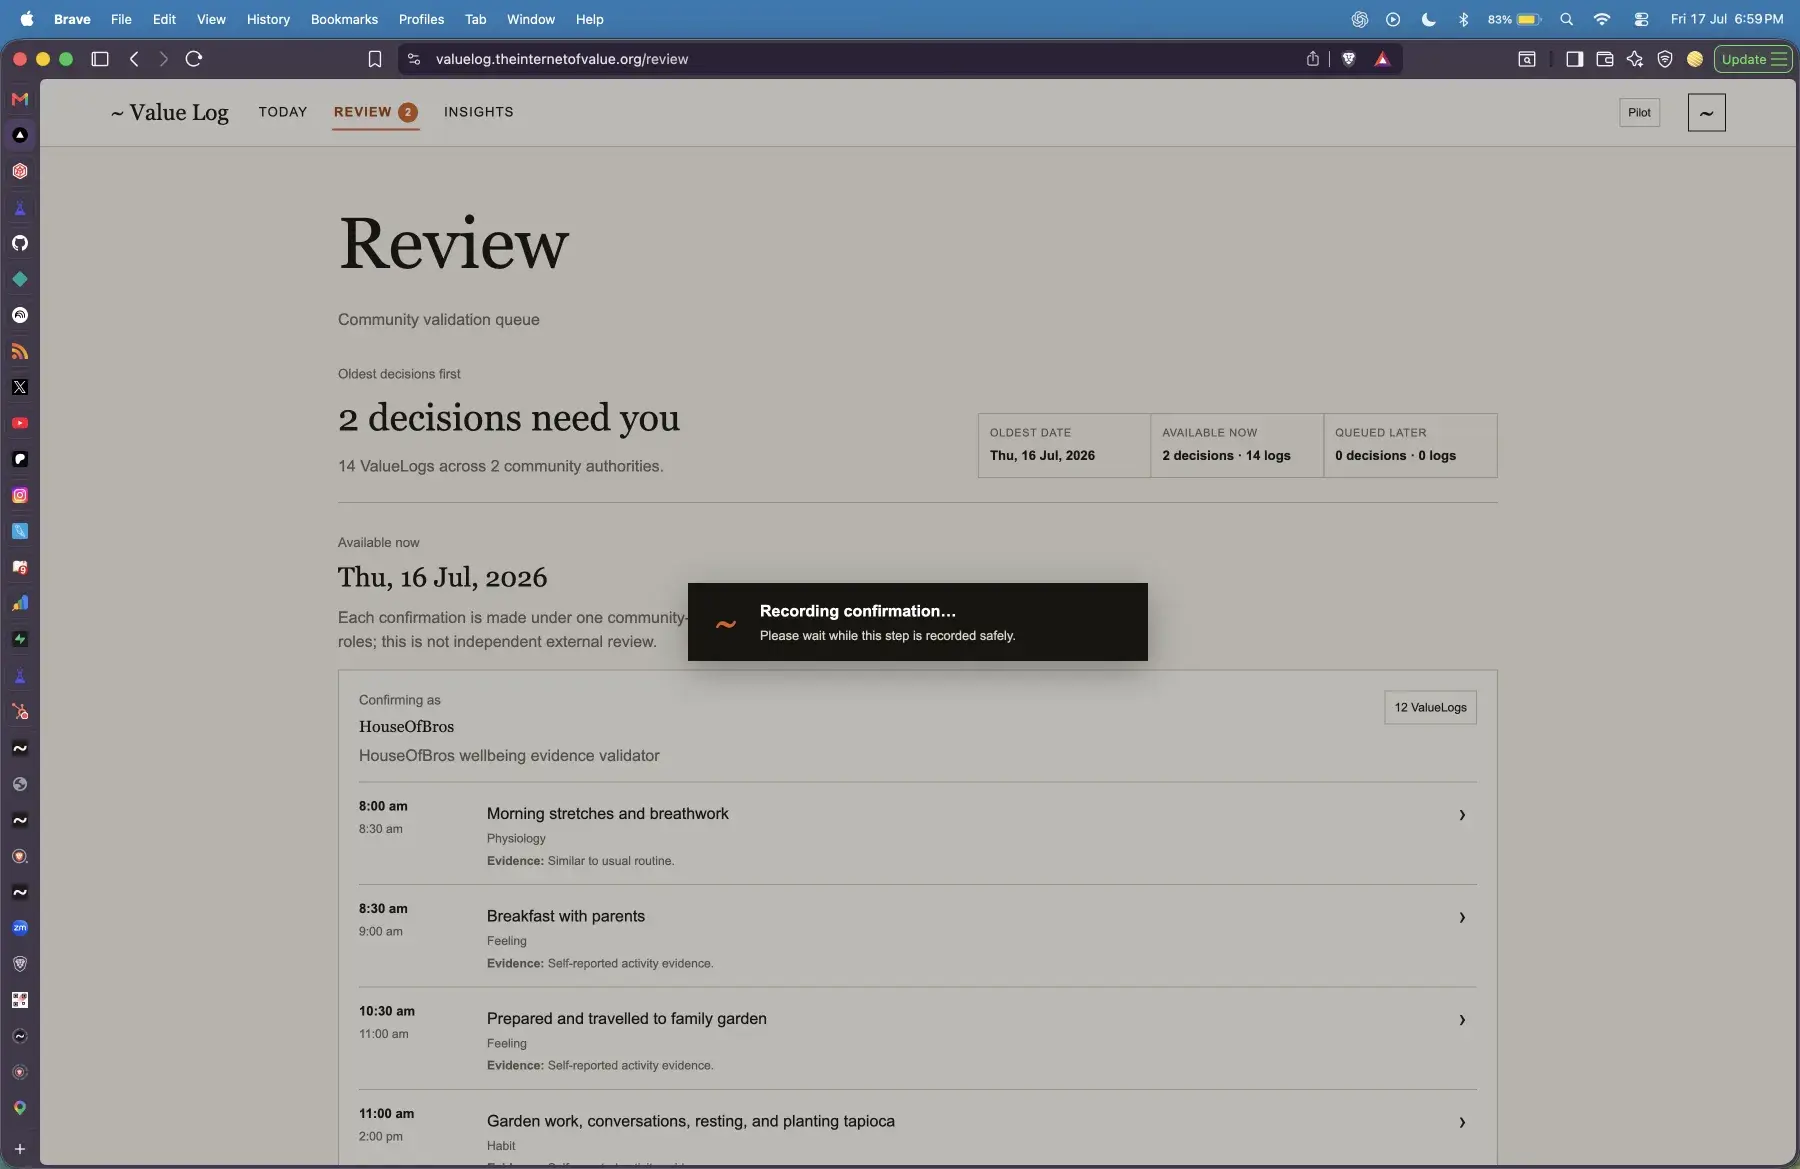Click the 'Thu, 16 Jul, 2026' oldest date value
Screen dimensions: 1800x1169
[1042, 456]
